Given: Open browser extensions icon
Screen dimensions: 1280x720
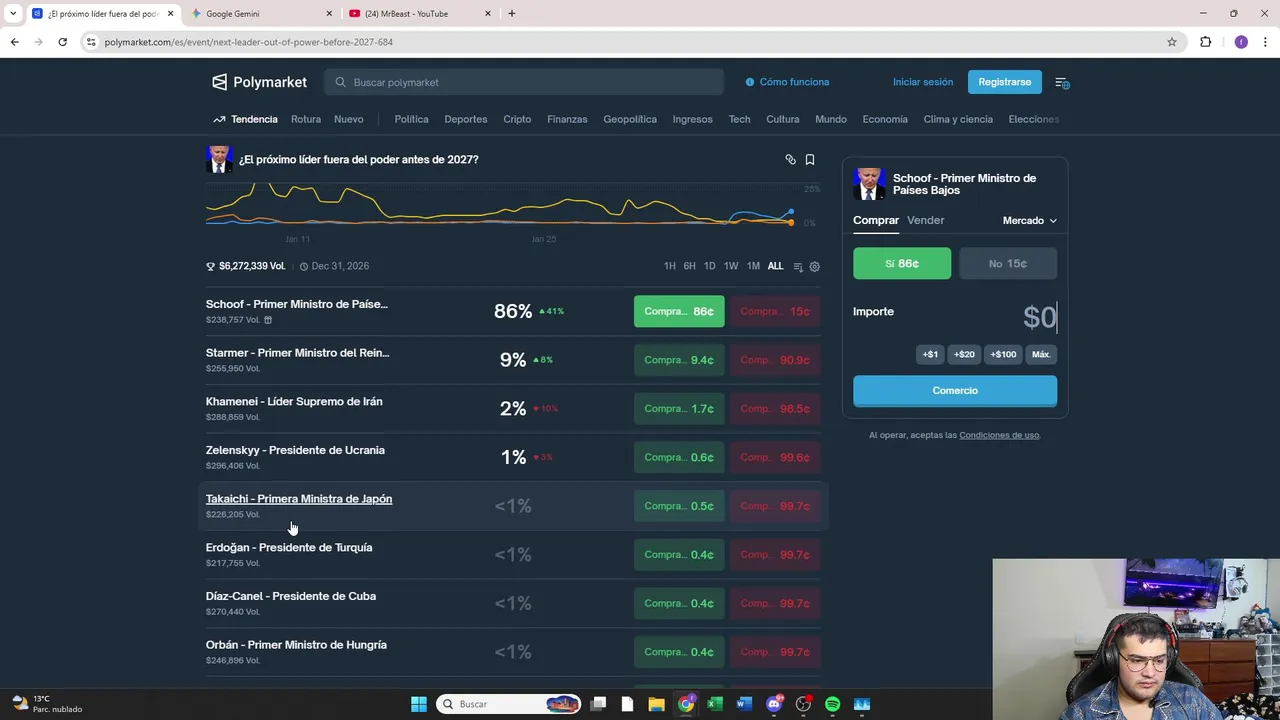Looking at the screenshot, I should point(1205,42).
